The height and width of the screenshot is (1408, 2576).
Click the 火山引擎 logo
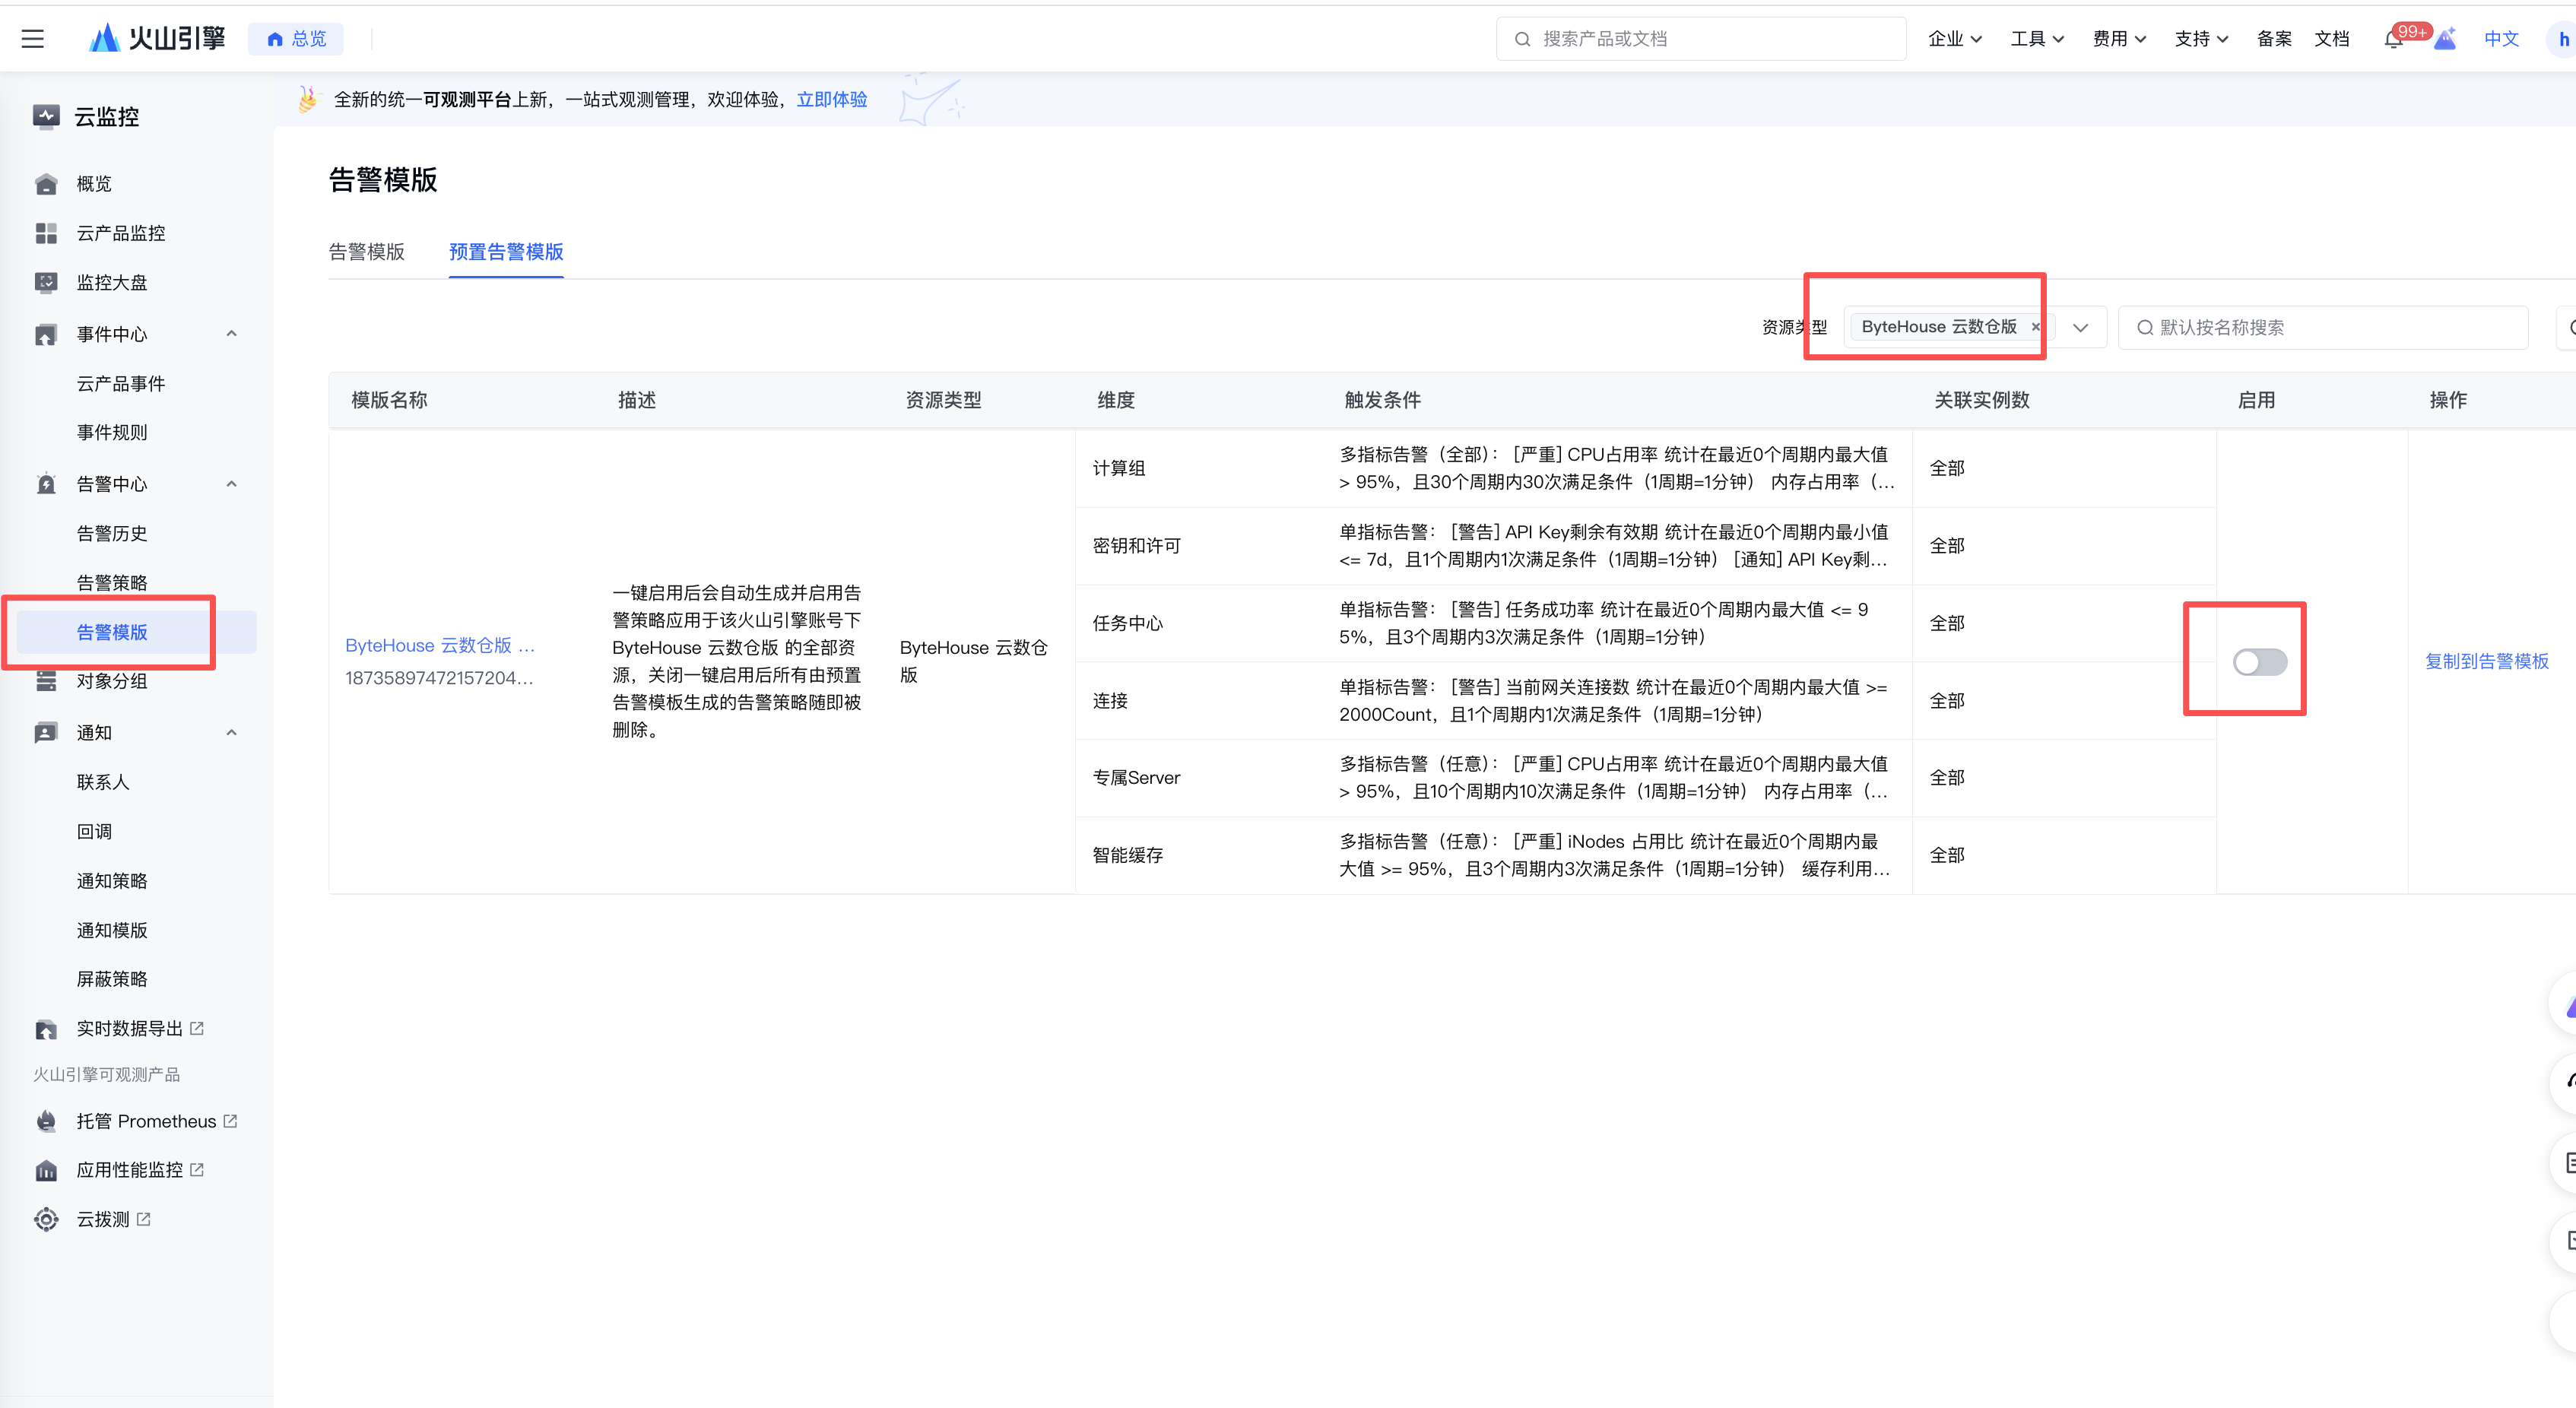pos(158,39)
